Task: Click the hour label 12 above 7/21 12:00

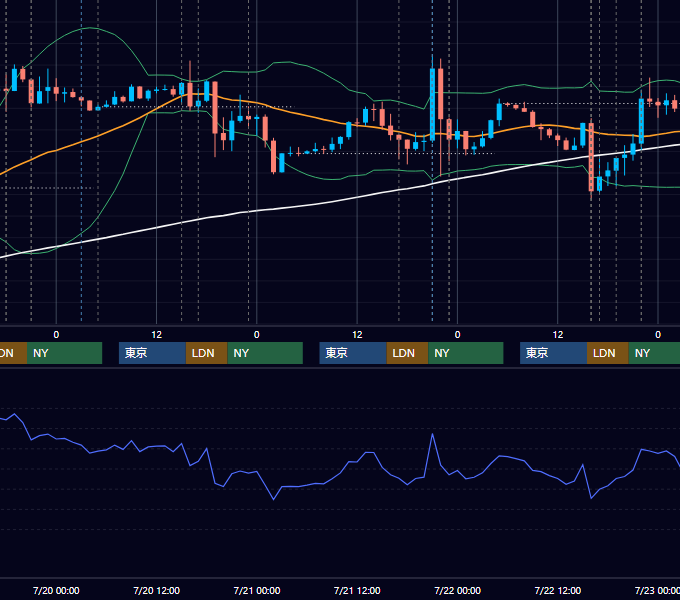Action: [357, 335]
